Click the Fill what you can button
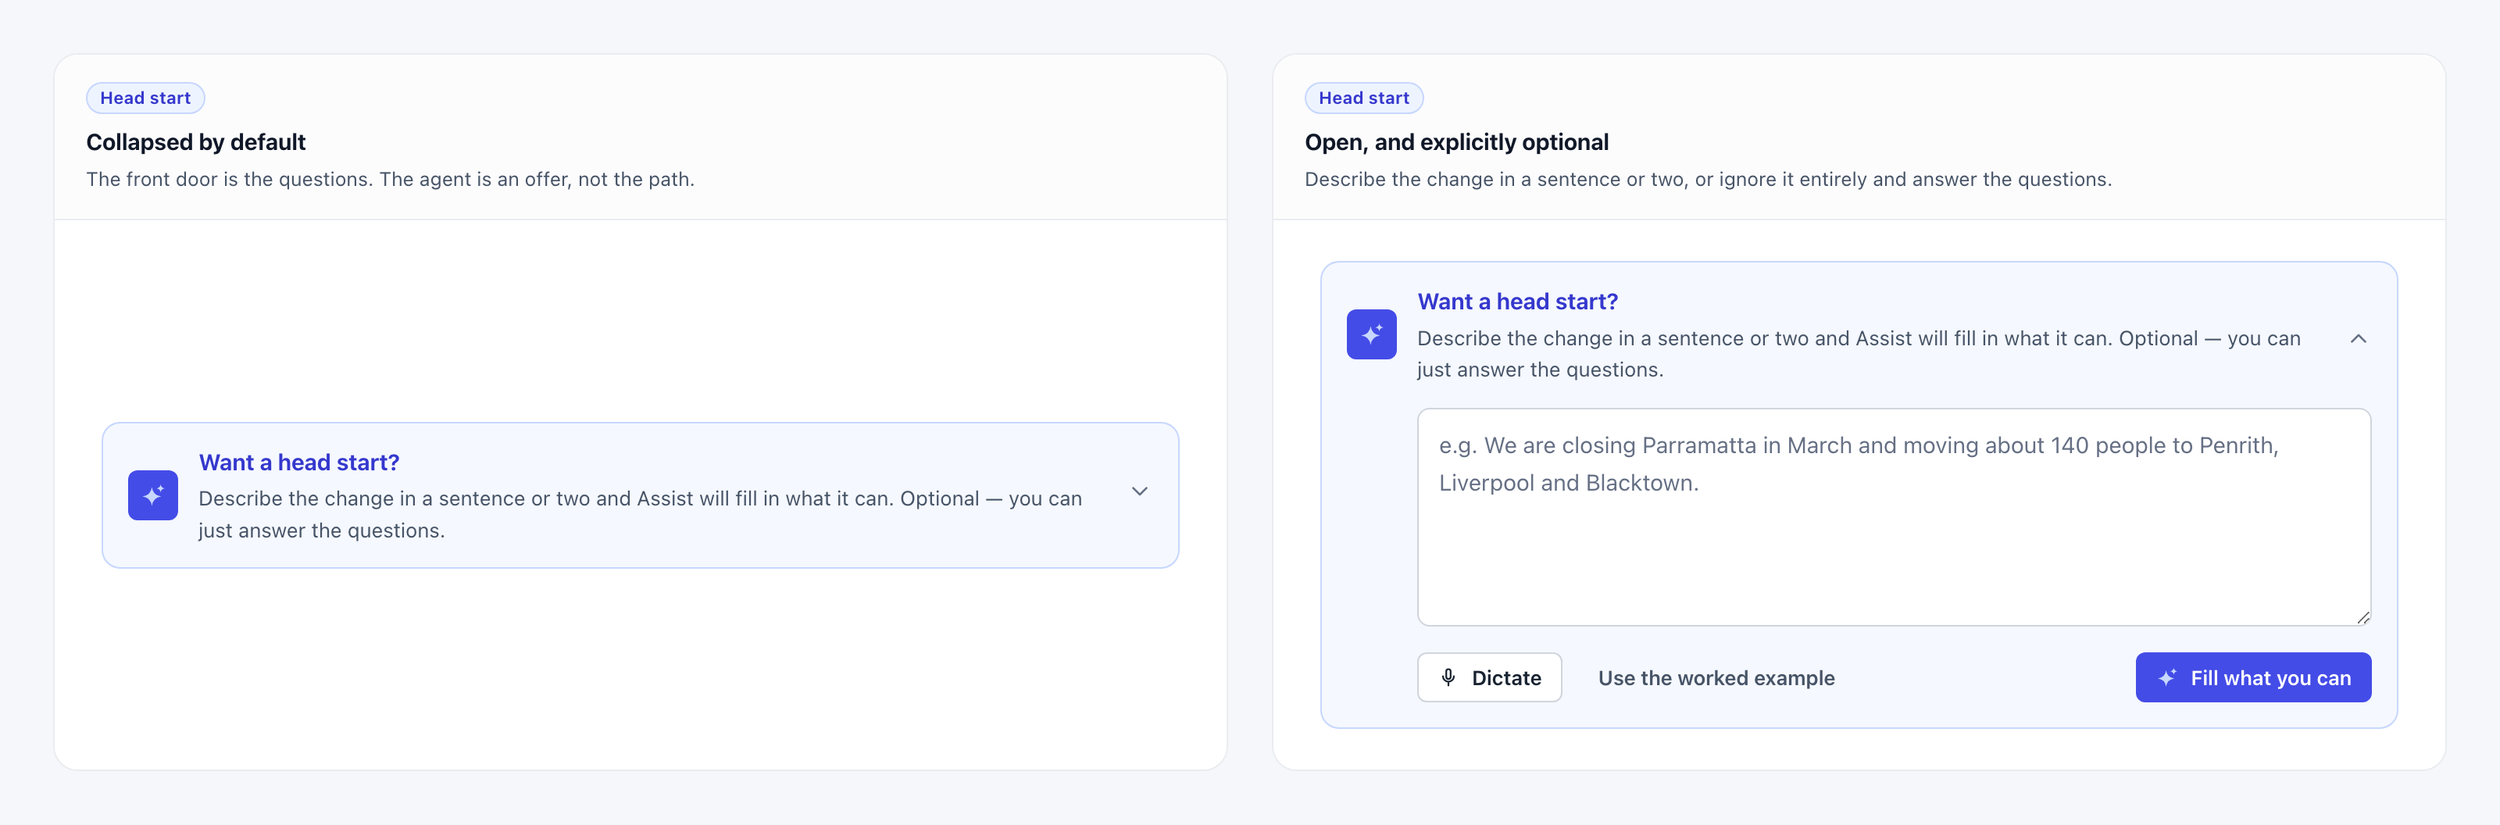This screenshot has width=2500, height=825. point(2253,677)
